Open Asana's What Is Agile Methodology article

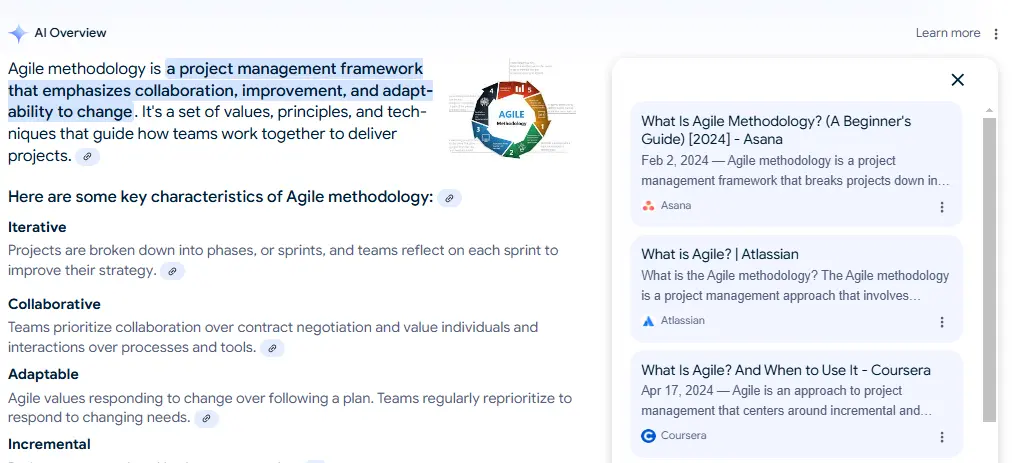pyautogui.click(x=775, y=130)
